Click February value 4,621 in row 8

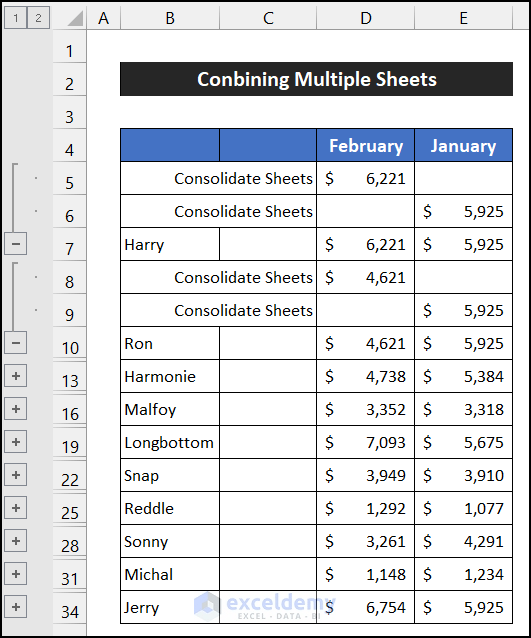point(365,277)
